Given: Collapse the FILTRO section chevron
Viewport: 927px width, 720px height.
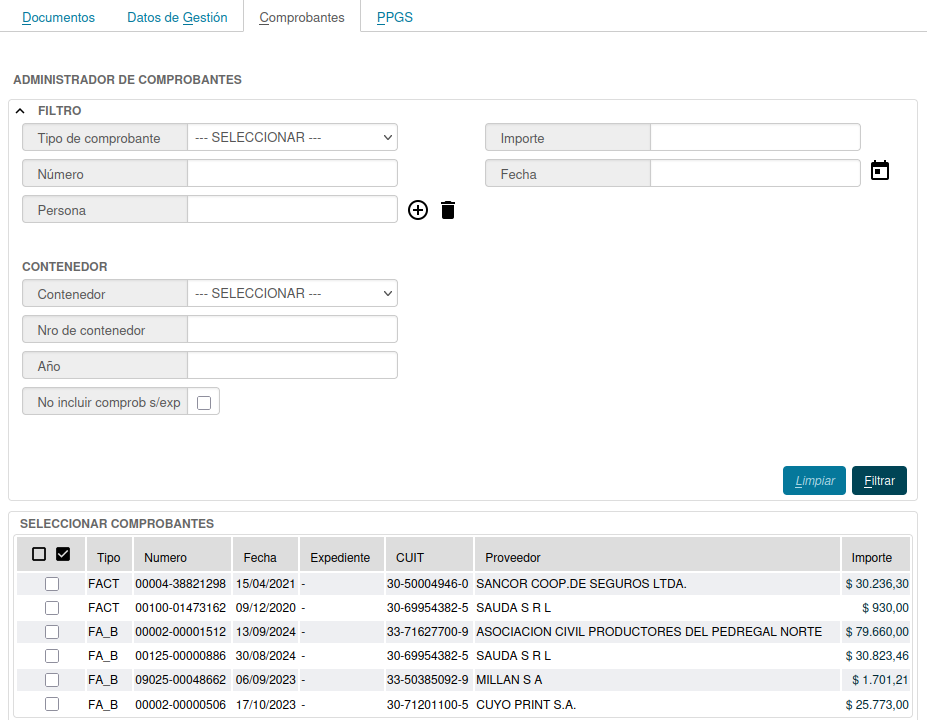Looking at the screenshot, I should (20, 111).
